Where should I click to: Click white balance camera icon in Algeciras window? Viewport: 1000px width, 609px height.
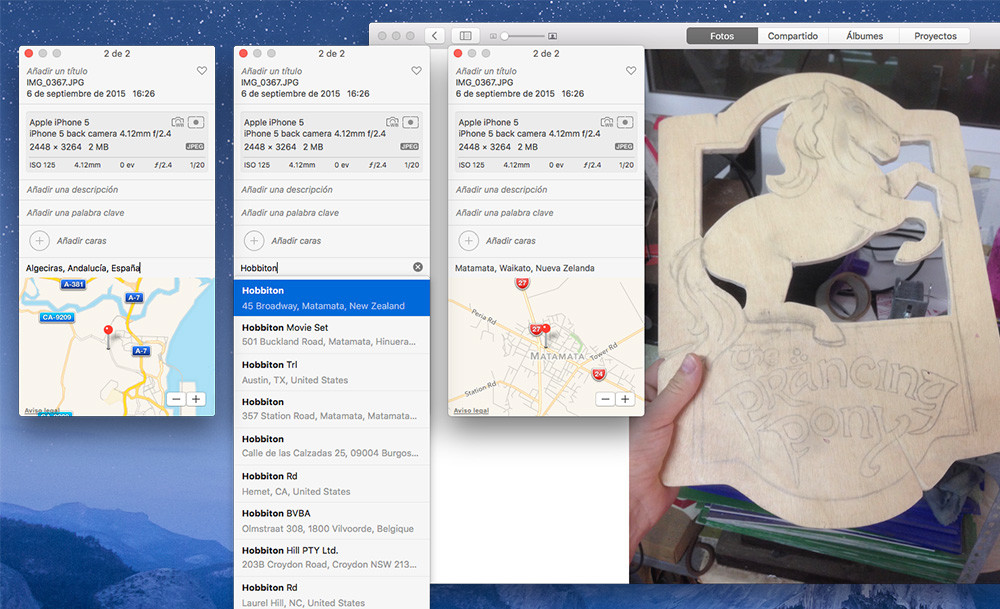[x=177, y=122]
